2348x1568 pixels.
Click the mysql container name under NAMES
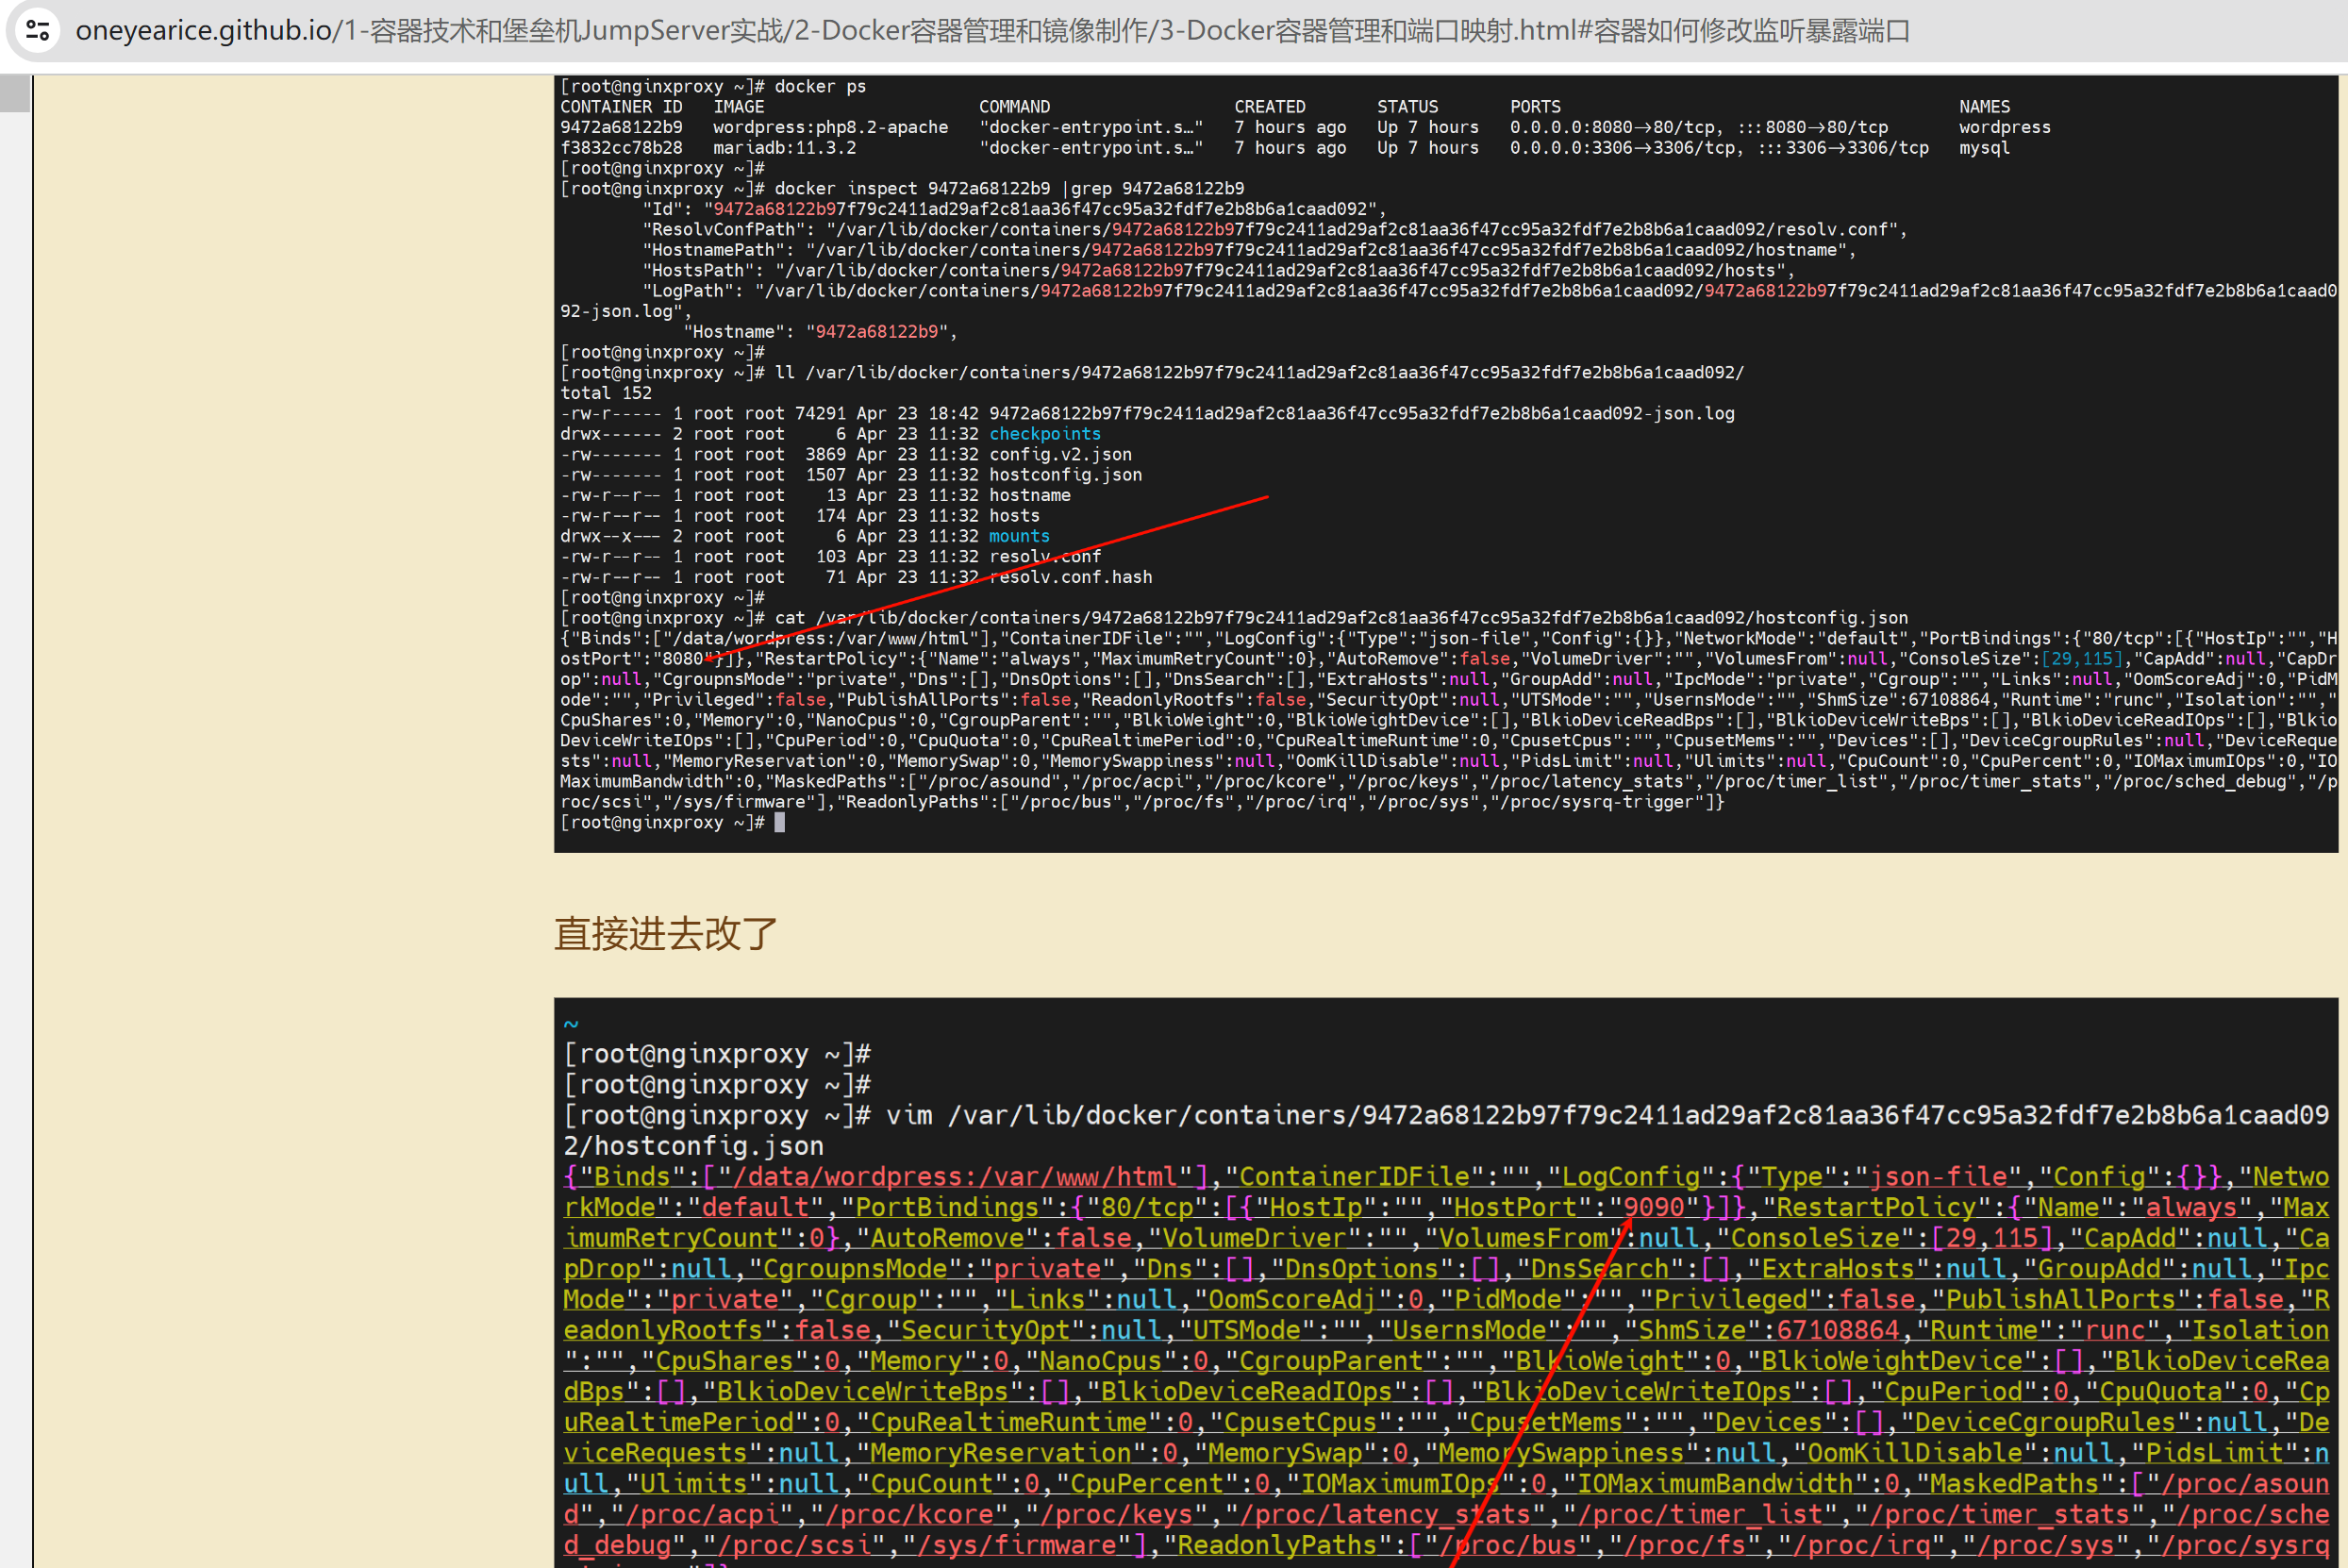(x=1984, y=148)
